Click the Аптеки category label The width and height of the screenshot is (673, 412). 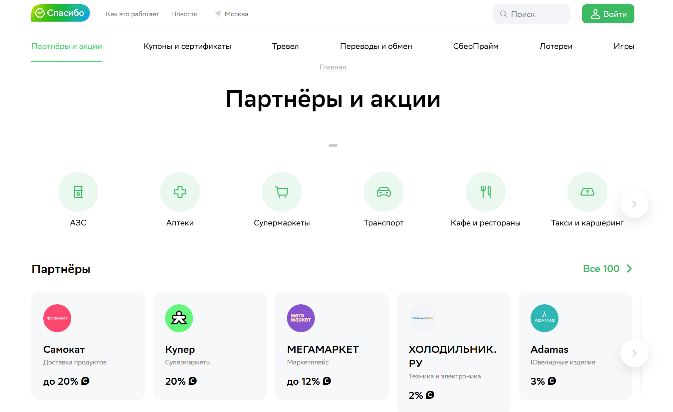coord(180,223)
